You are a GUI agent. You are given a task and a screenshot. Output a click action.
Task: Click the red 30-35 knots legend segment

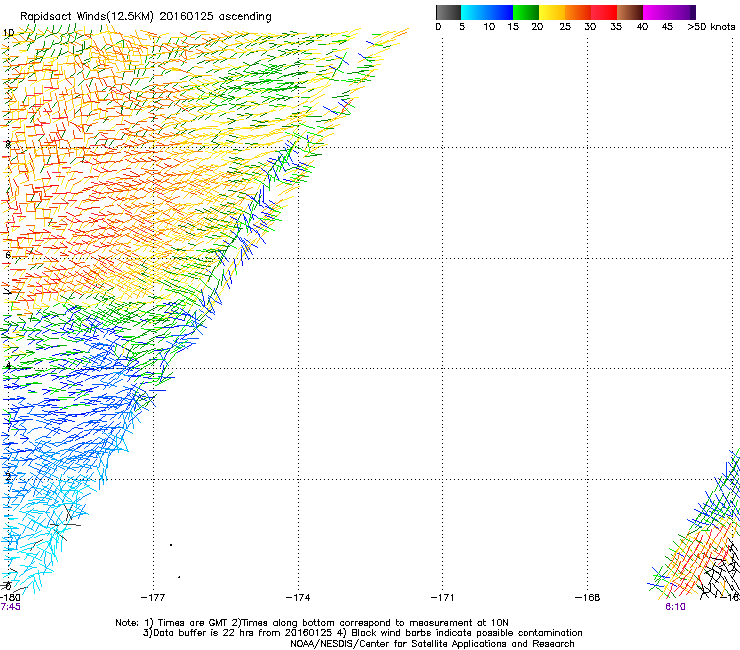(x=604, y=12)
